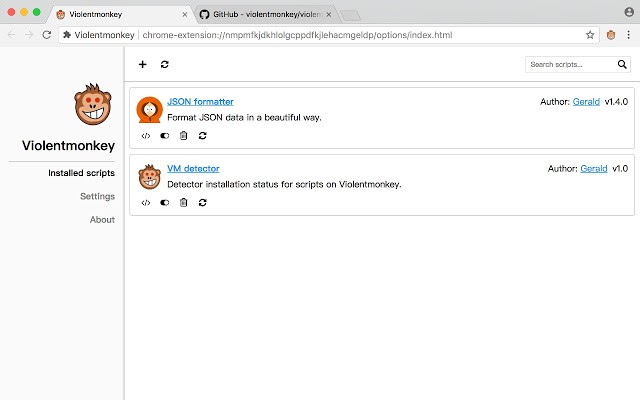The height and width of the screenshot is (400, 640).
Task: Click the plus icon to add new script
Action: [x=142, y=65]
